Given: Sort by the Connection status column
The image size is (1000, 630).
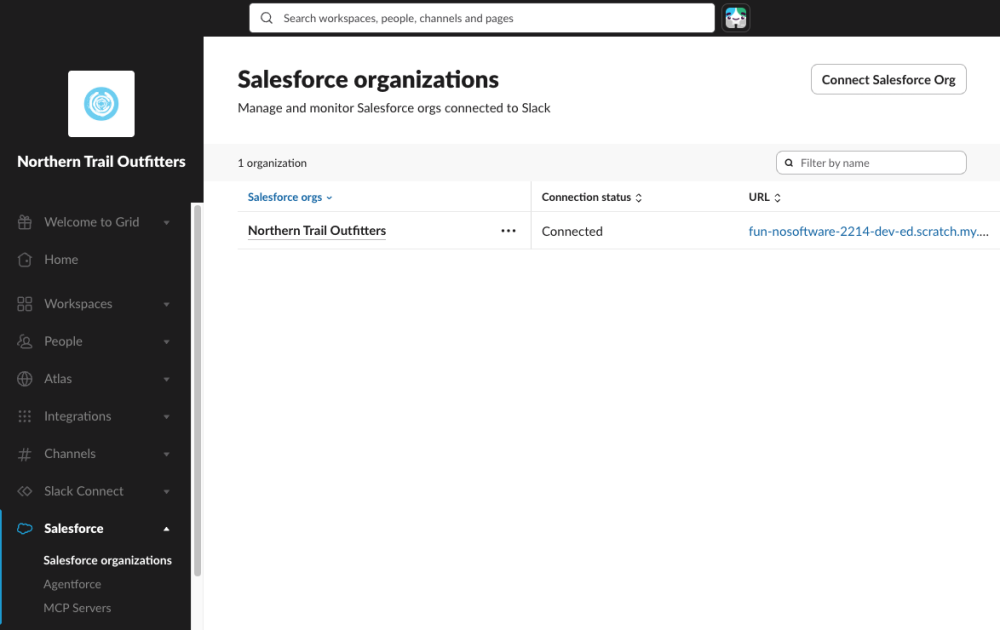Looking at the screenshot, I should 592,197.
